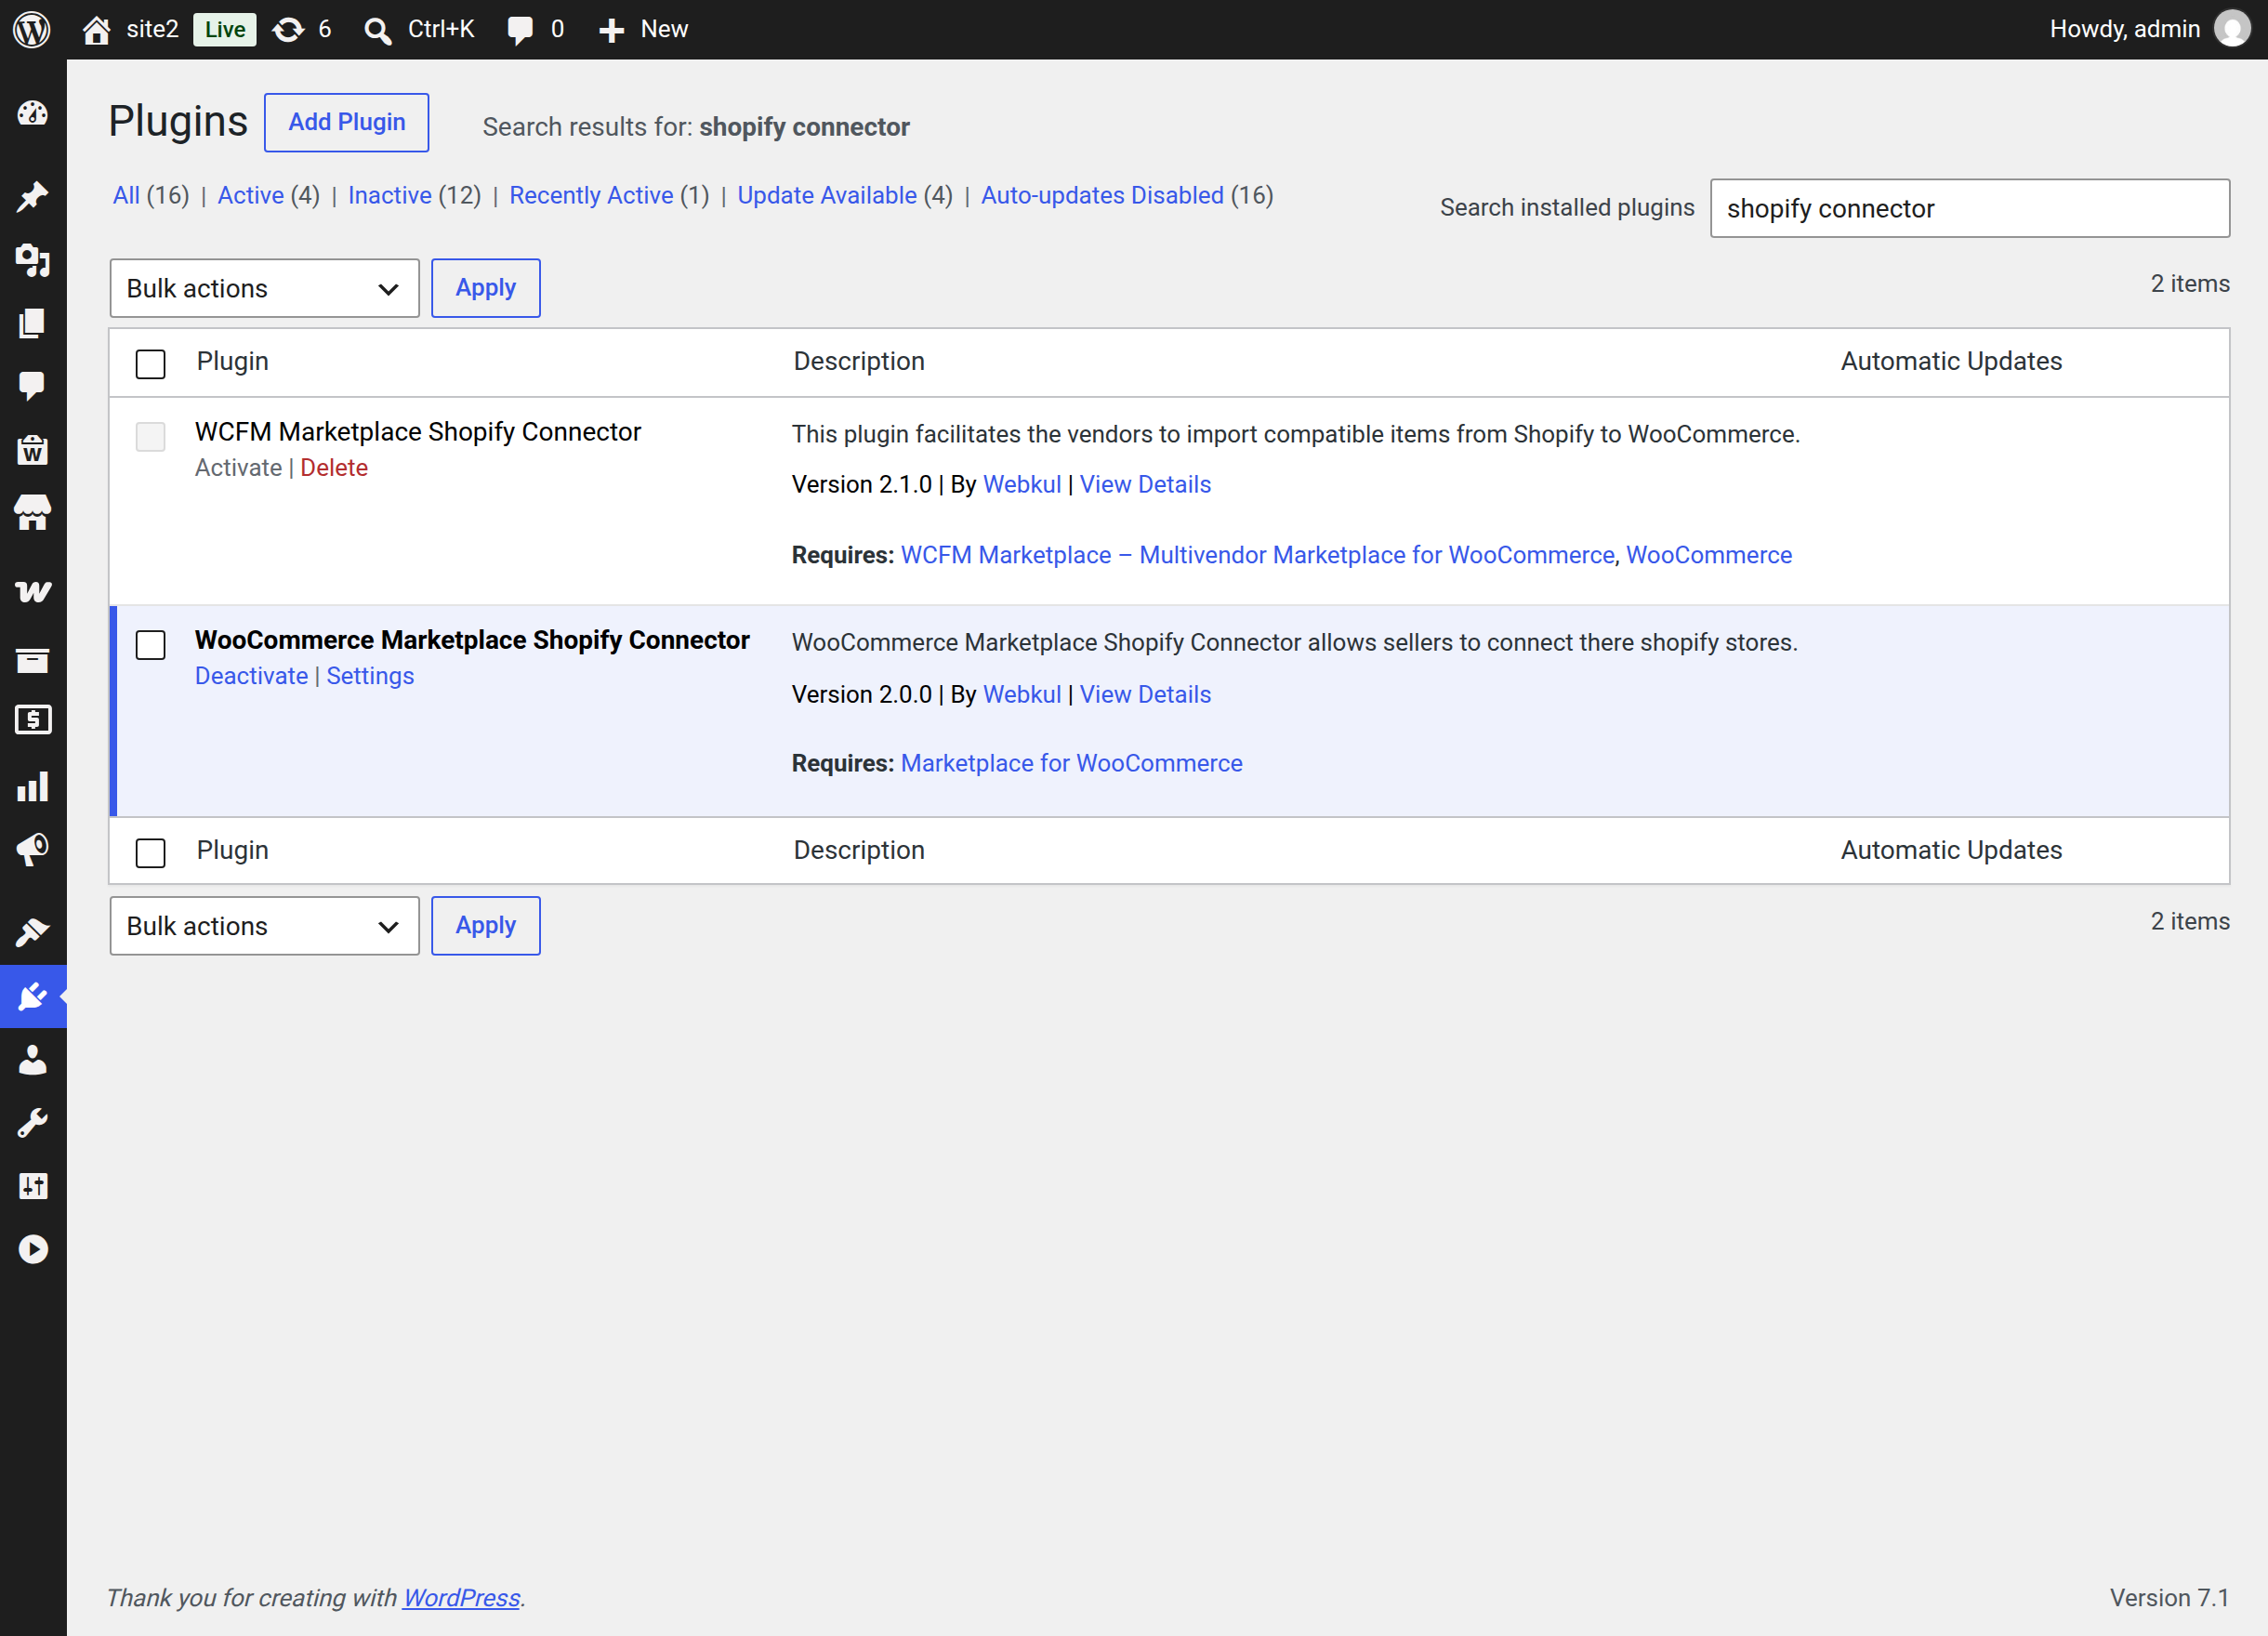Open the Settings sliders icon in sidebar
Screen dimensions: 2268x1636
pyautogui.click(x=33, y=1186)
